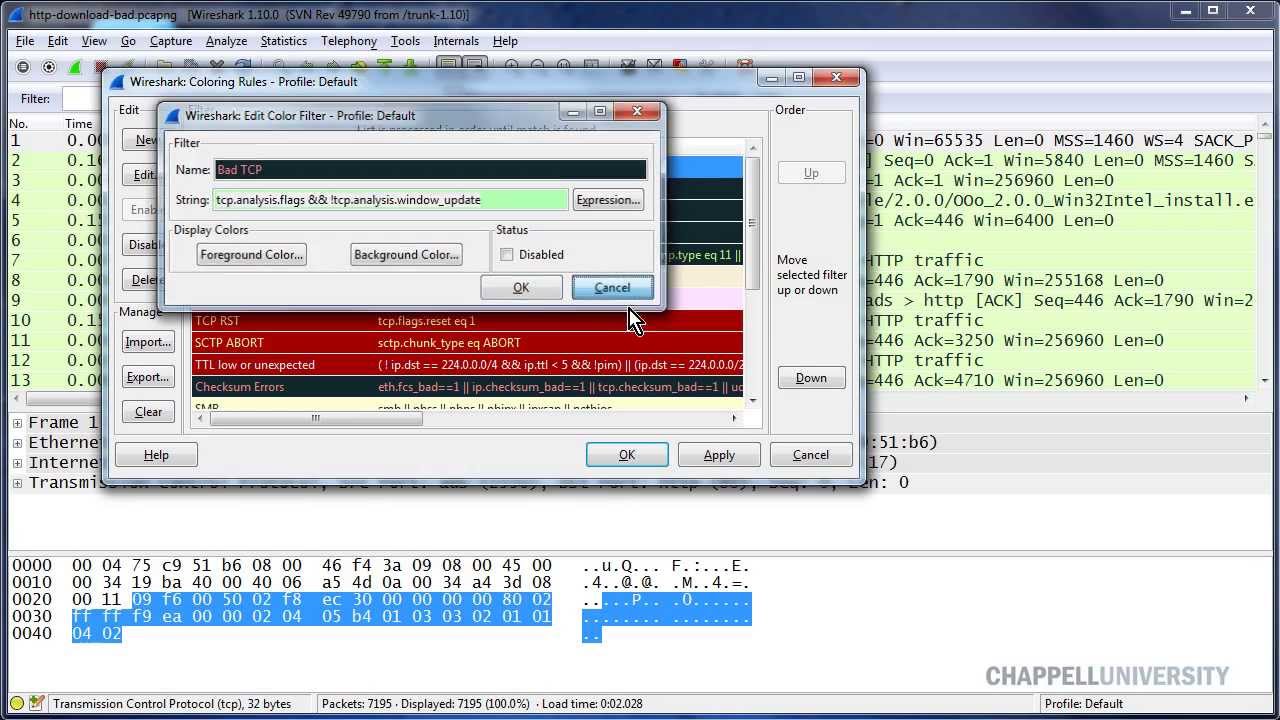Click packet list scroll-right arrow
Screen dimensions: 1280x720
point(1246,398)
